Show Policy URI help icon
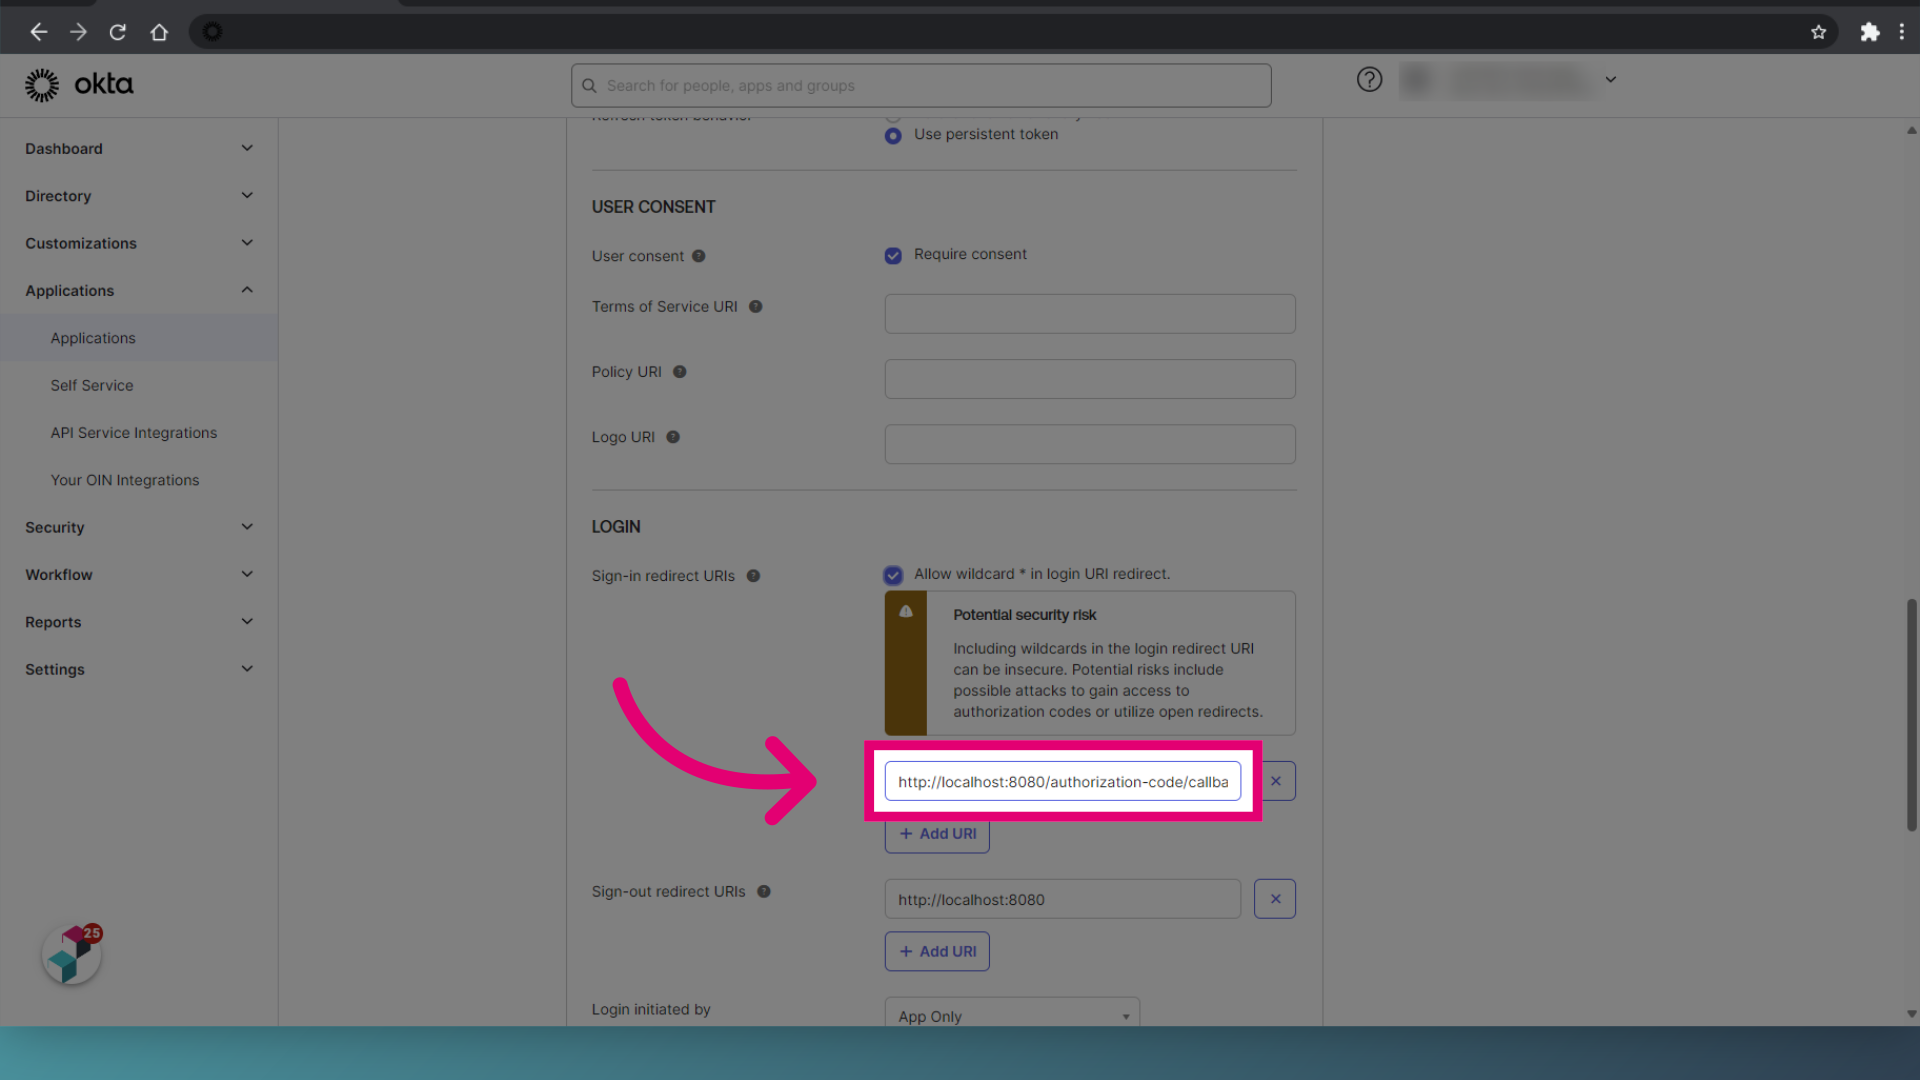Screen dimensions: 1920x1080 click(680, 372)
